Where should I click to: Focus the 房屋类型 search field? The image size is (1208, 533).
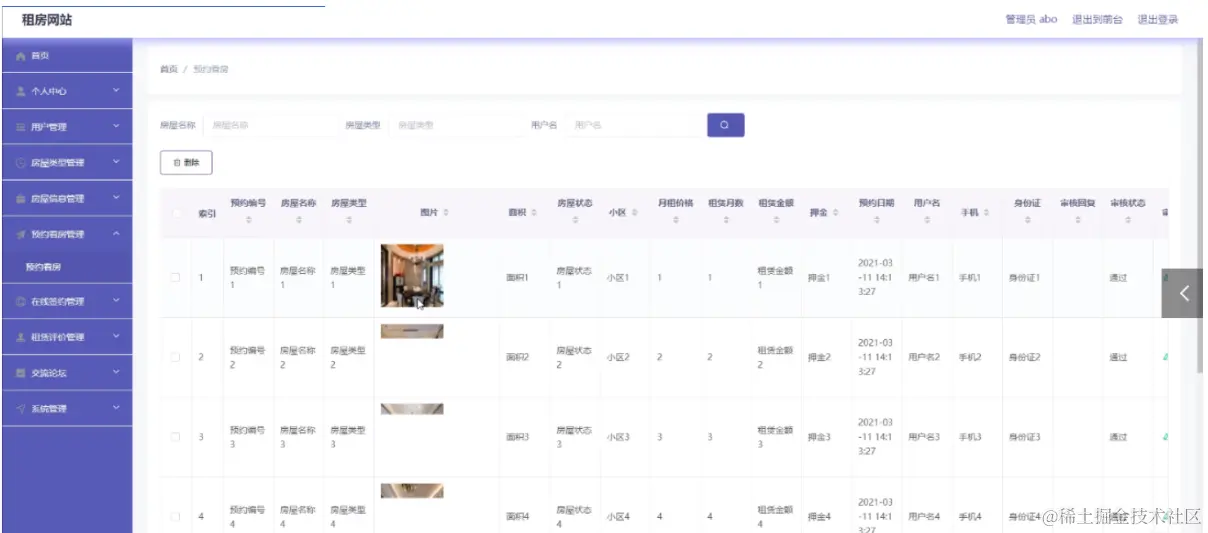point(455,125)
